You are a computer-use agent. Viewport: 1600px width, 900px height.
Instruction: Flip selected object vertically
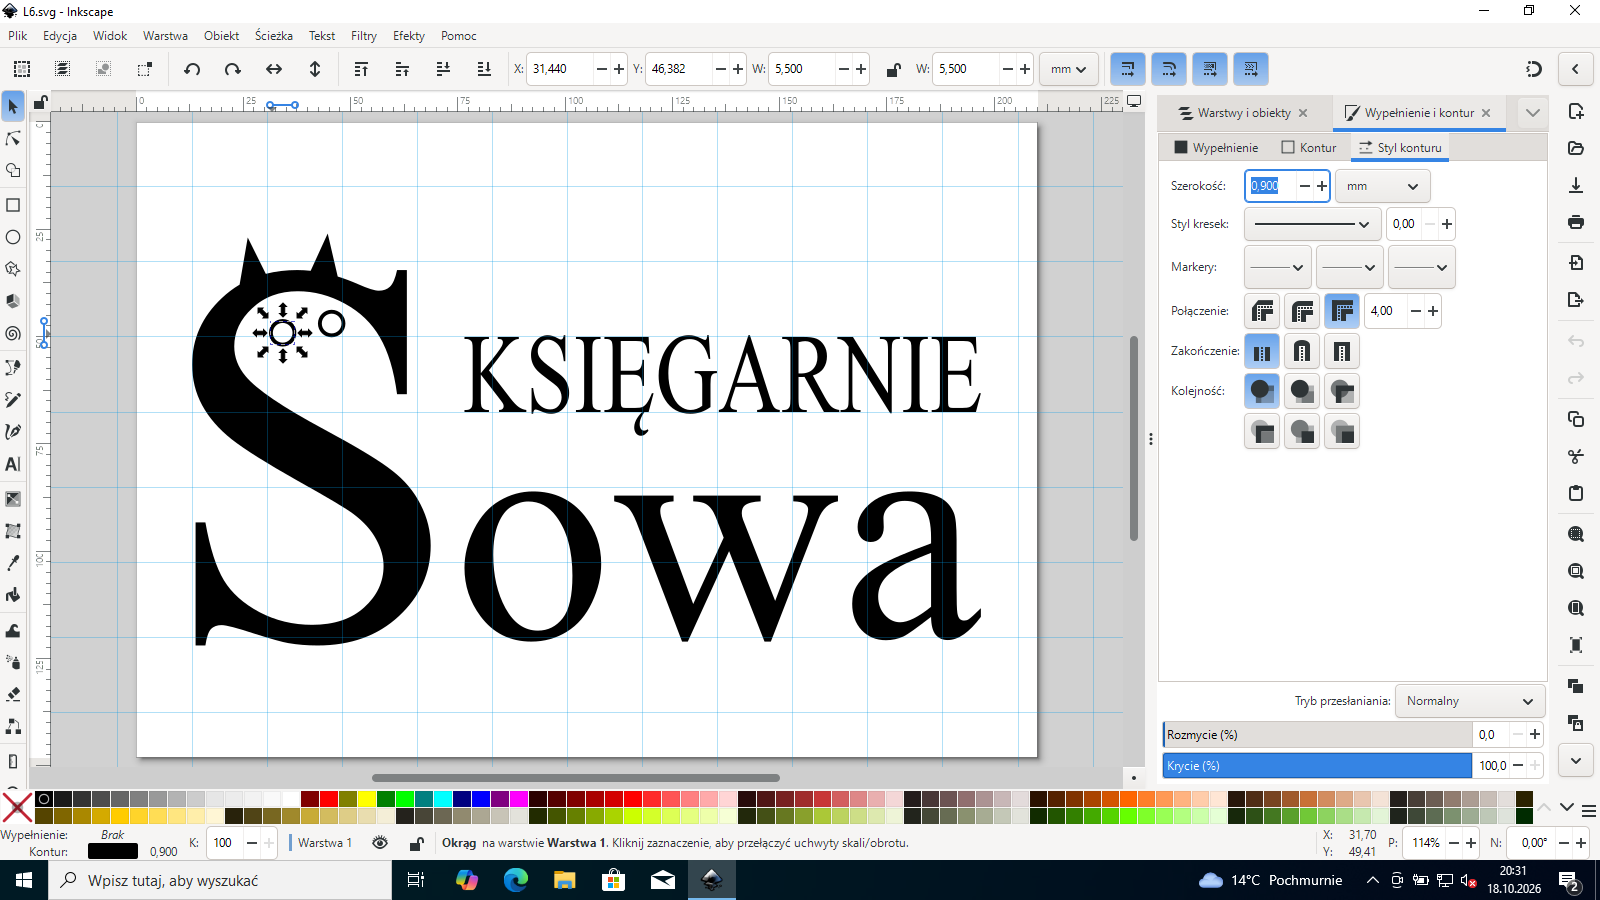coord(315,69)
